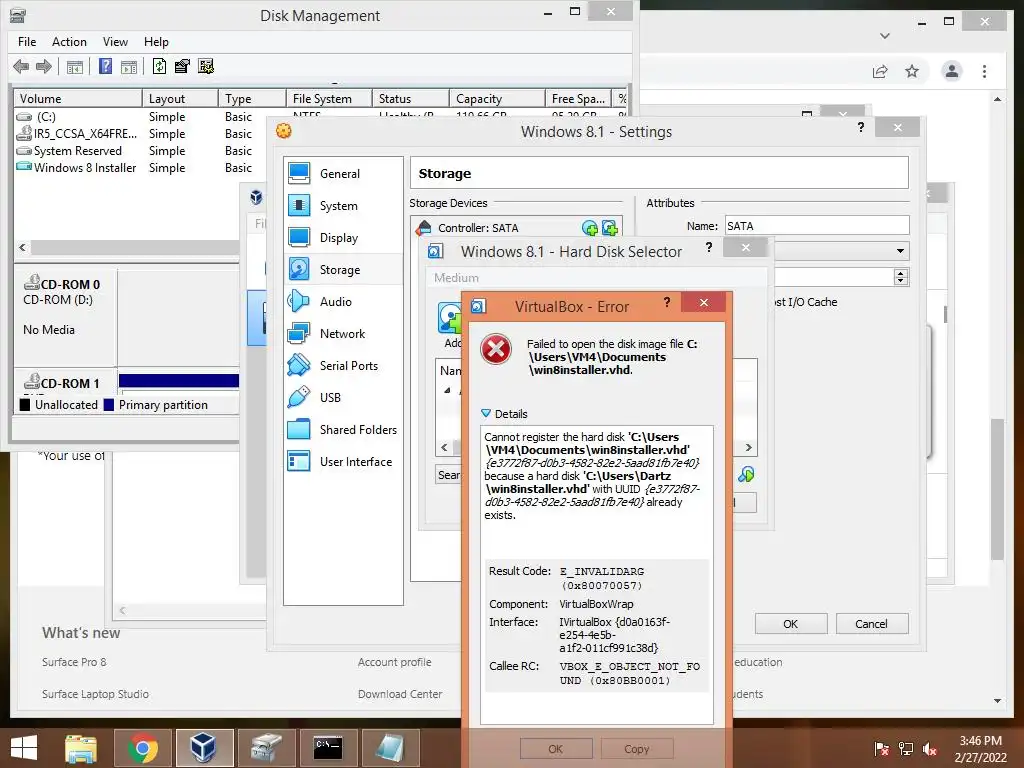Click Windows Start button
The image size is (1024, 768).
(24, 748)
